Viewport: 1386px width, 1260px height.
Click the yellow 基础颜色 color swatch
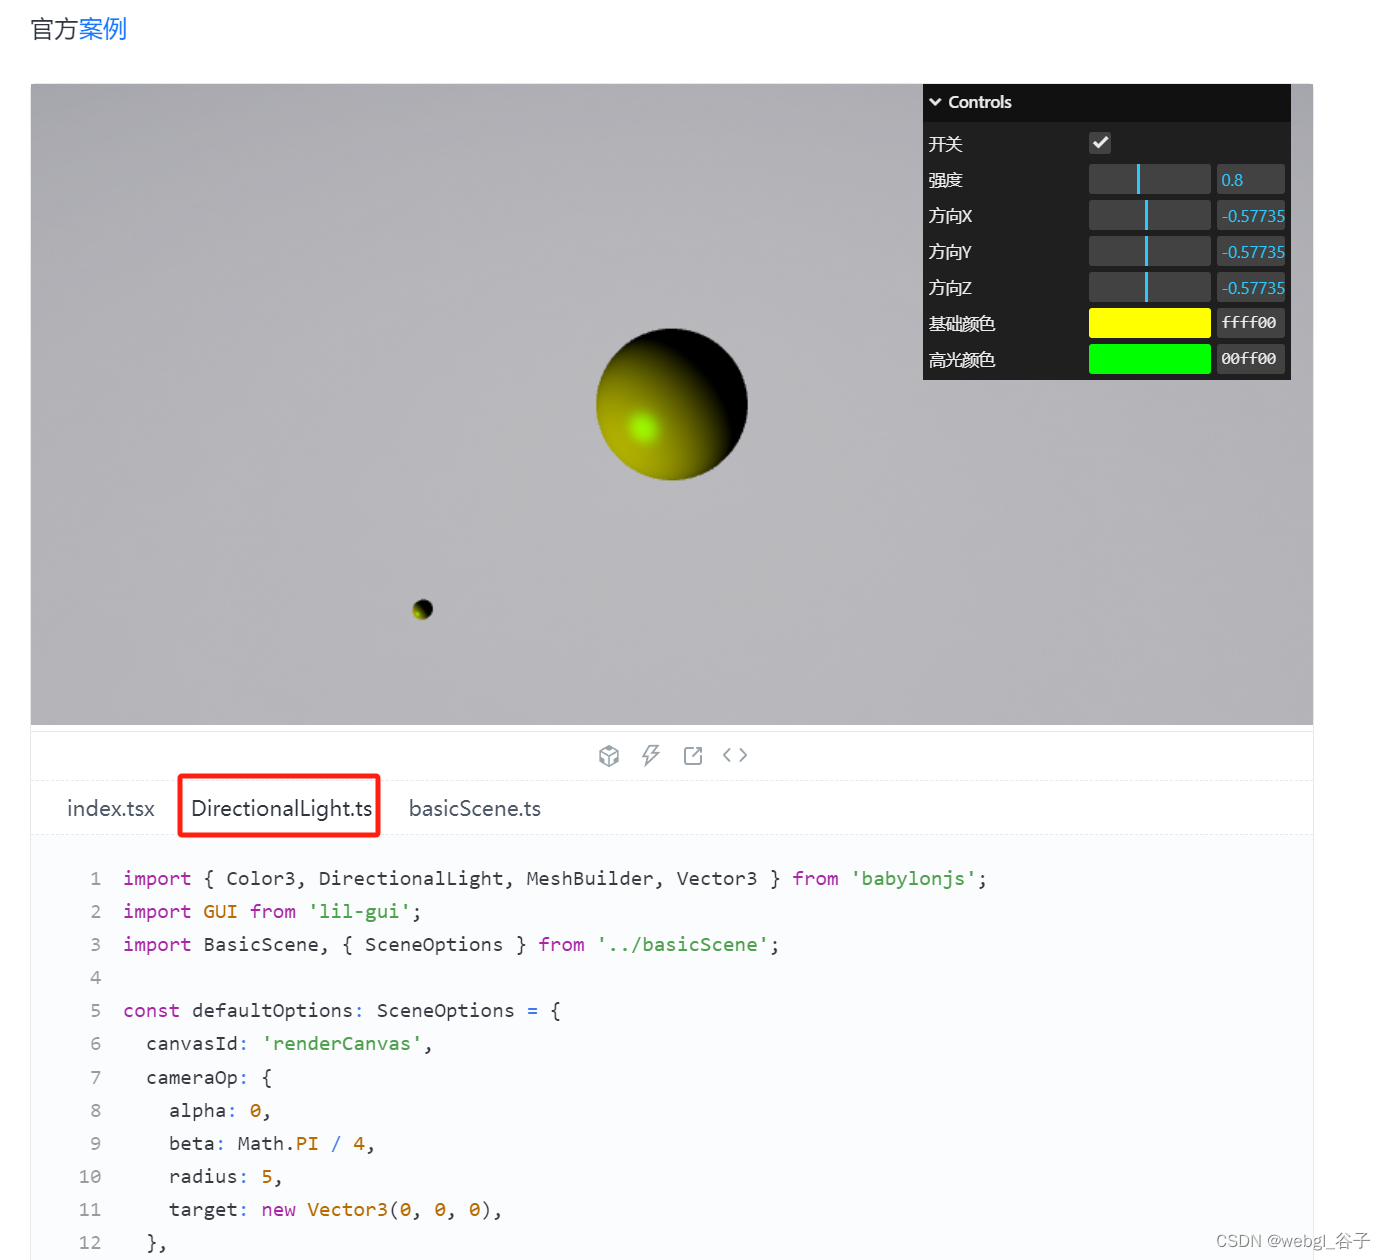(x=1149, y=322)
